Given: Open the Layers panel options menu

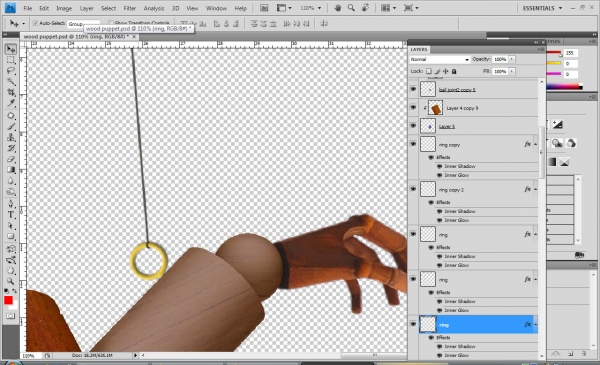Looking at the screenshot, I should pos(541,49).
